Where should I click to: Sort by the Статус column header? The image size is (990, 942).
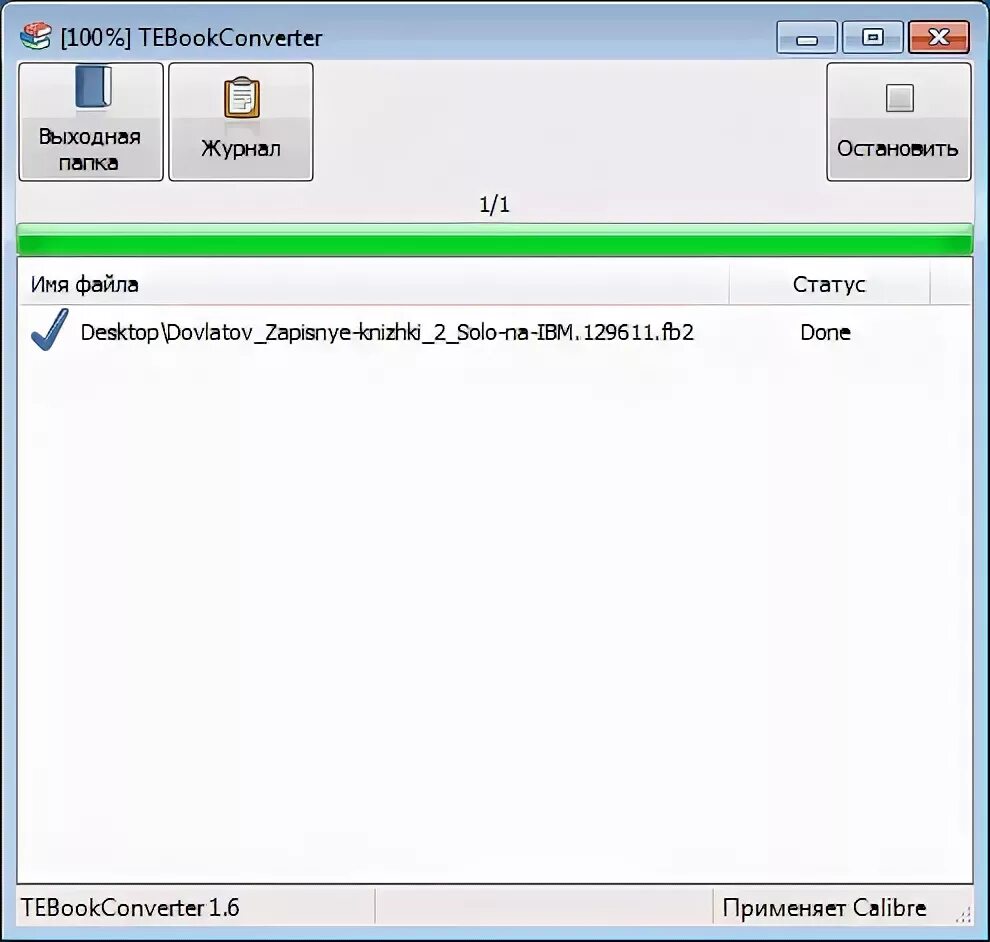829,284
